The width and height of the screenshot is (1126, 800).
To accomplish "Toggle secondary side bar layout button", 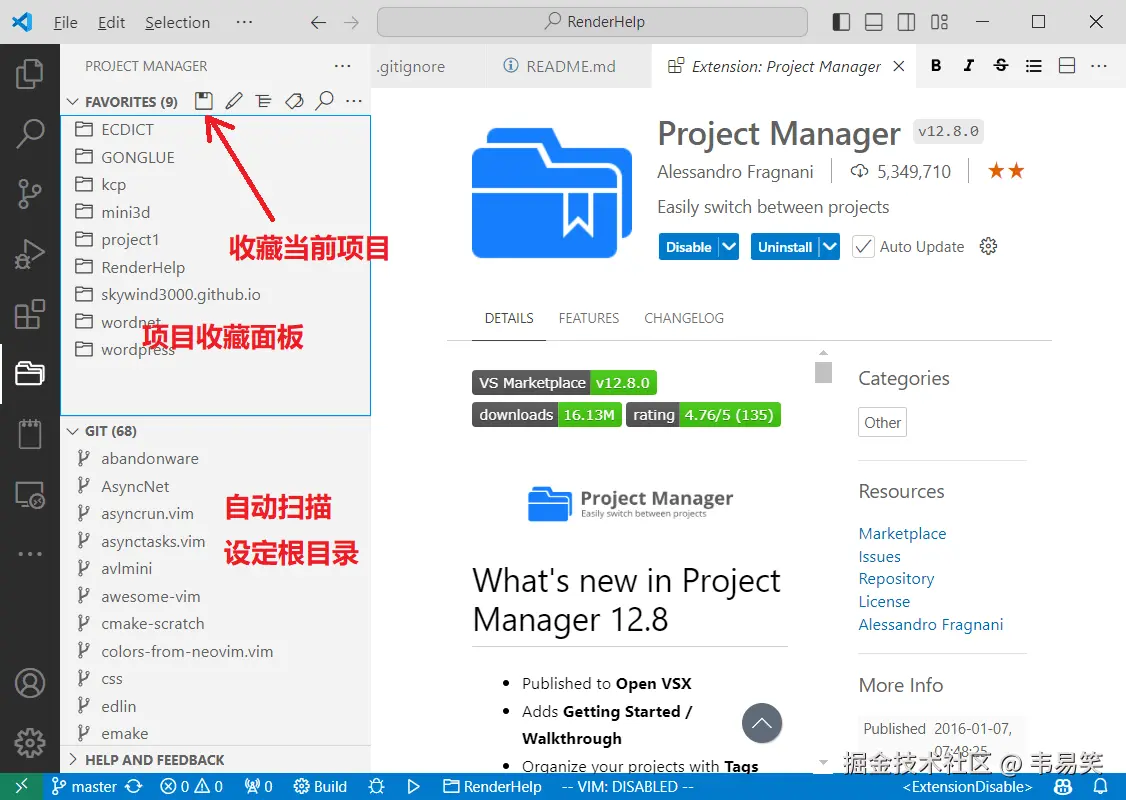I will click(906, 22).
